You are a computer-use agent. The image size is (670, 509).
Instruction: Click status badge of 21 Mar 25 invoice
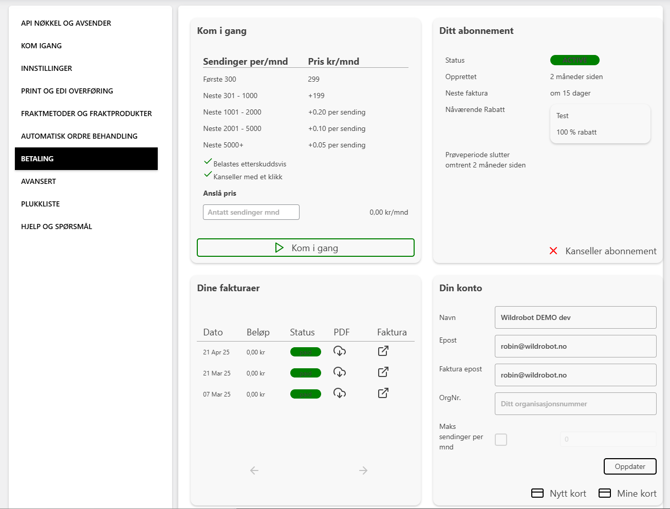[x=306, y=373]
